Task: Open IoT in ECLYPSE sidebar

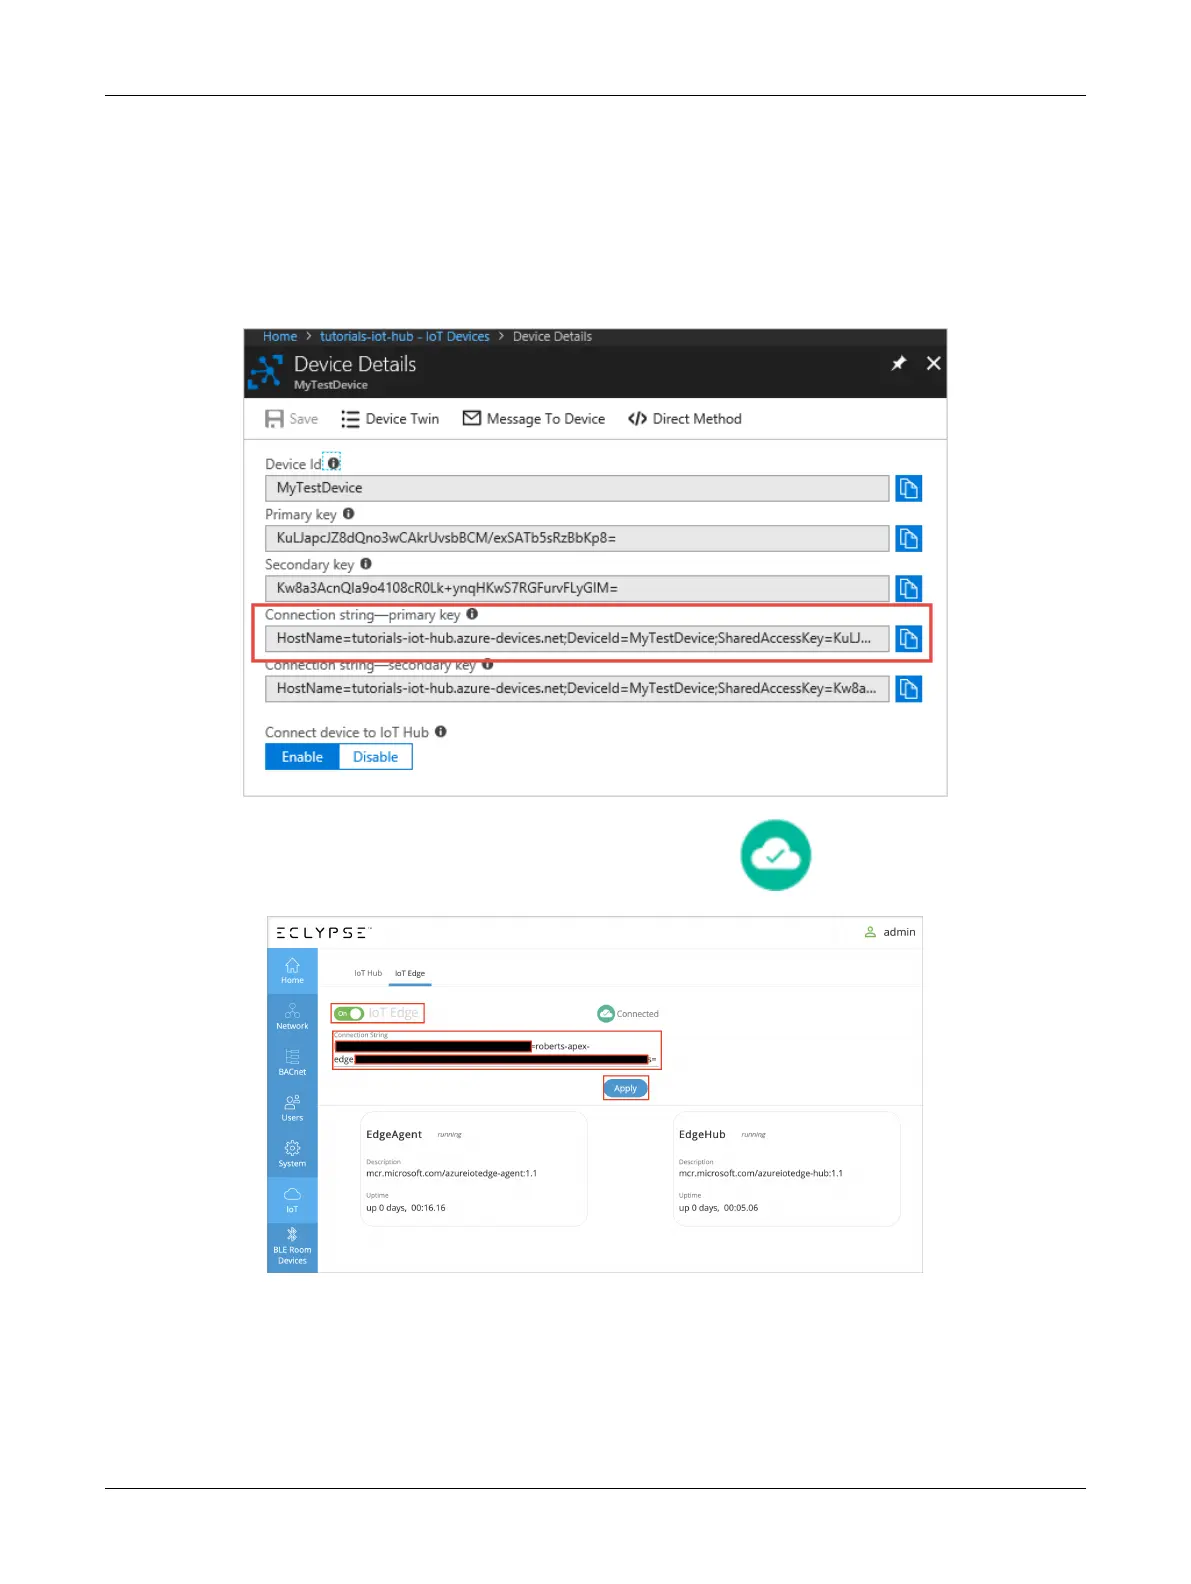Action: (292, 1200)
